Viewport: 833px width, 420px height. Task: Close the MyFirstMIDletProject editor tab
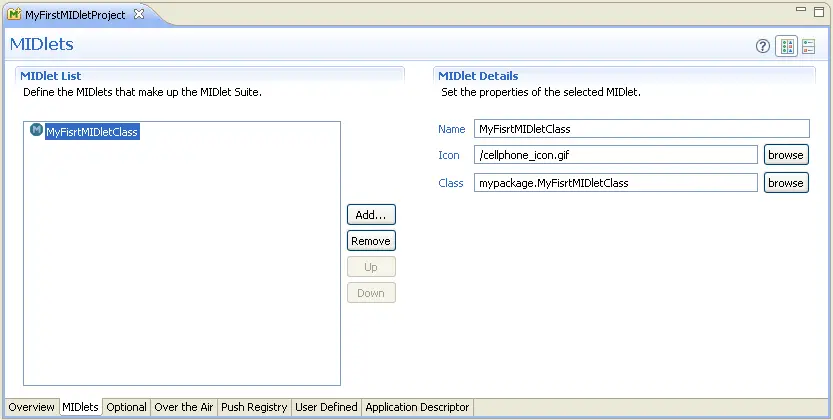coord(139,15)
